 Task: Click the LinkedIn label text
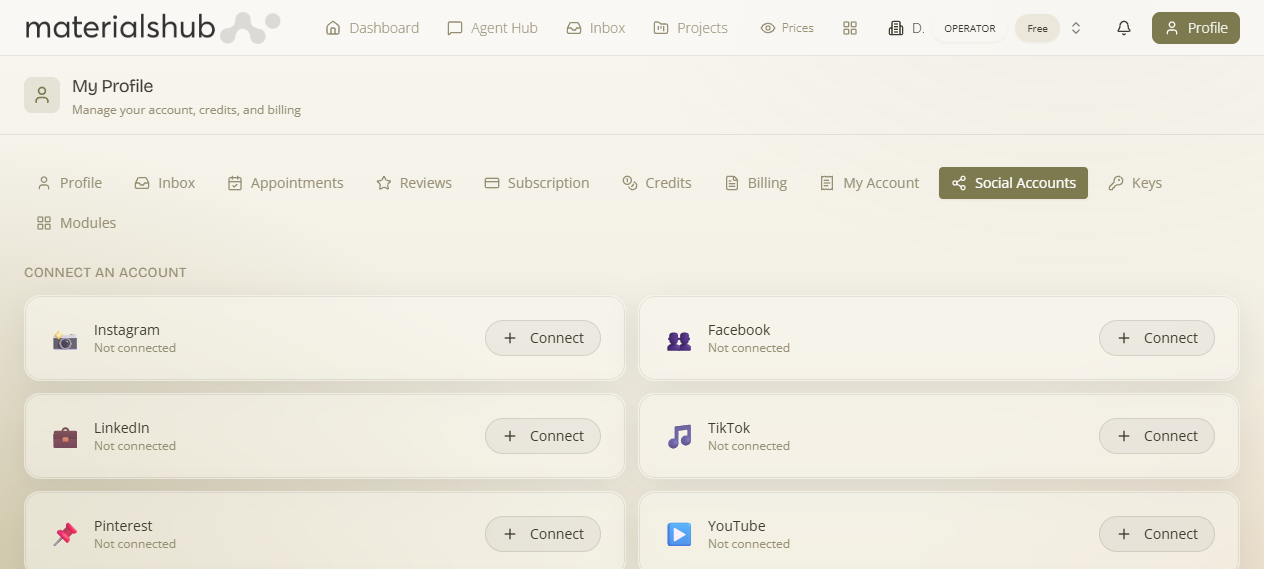click(x=122, y=428)
